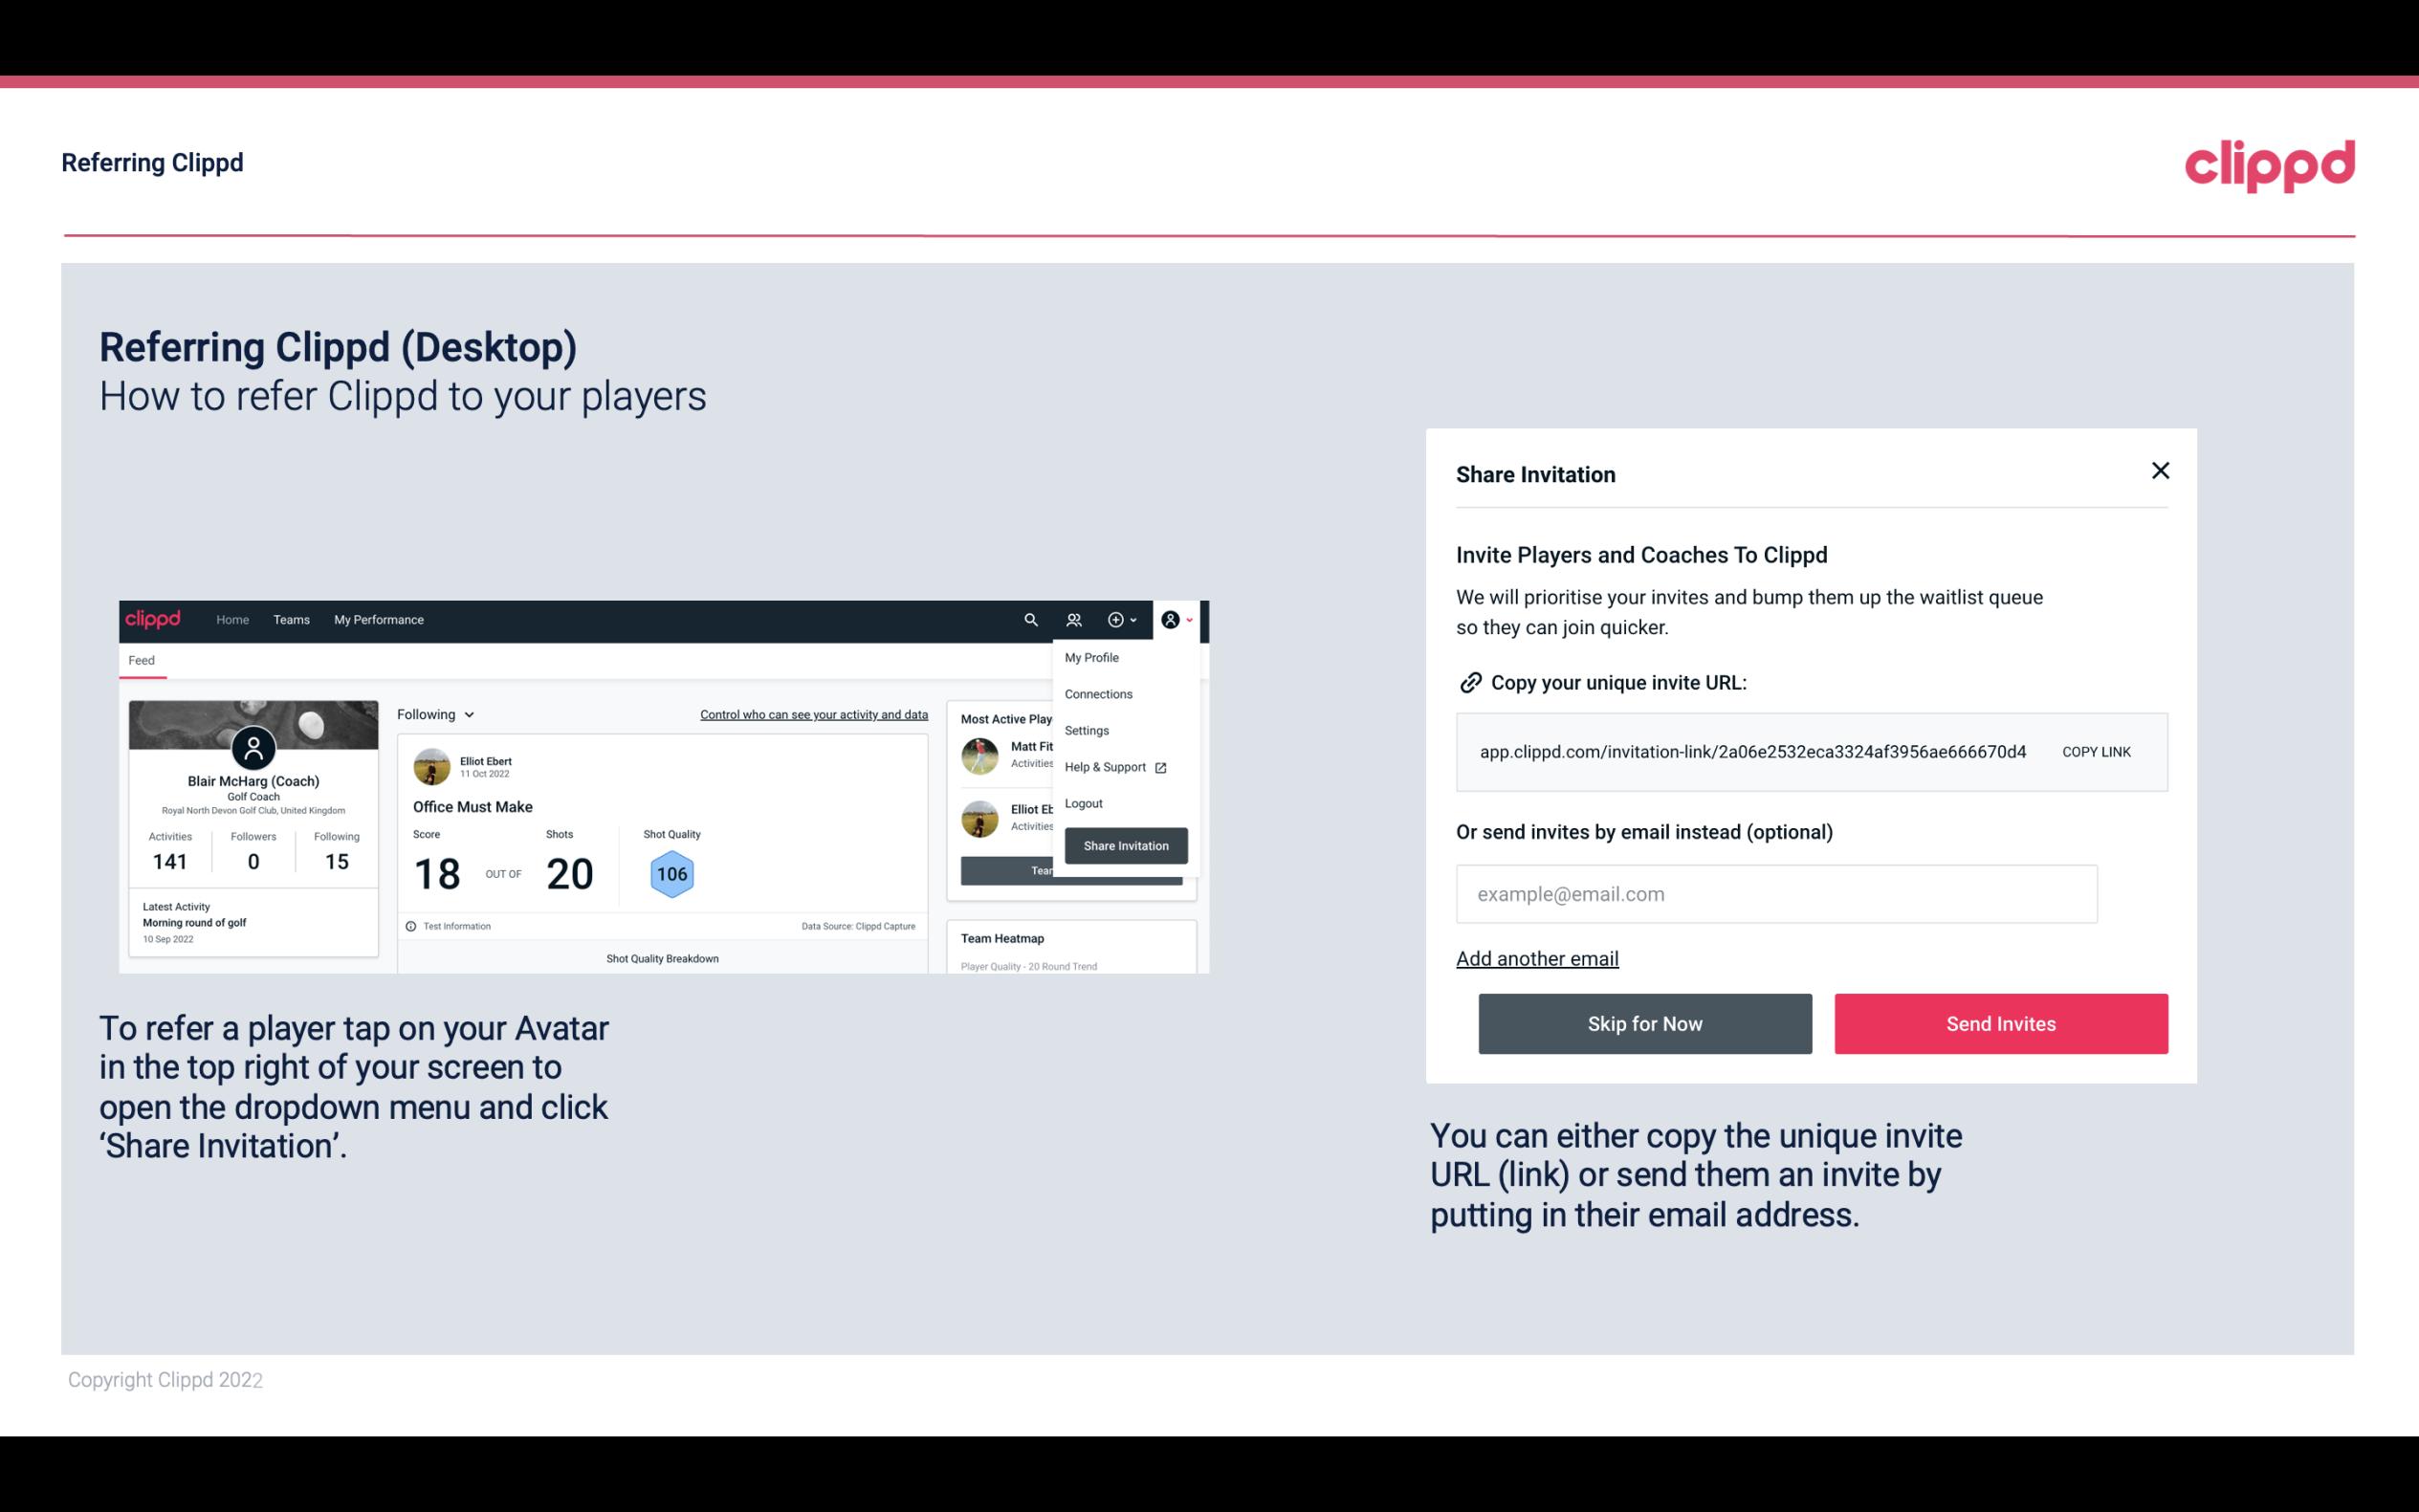2419x1512 pixels.
Task: Click Add another email link in modal
Action: tap(1536, 958)
